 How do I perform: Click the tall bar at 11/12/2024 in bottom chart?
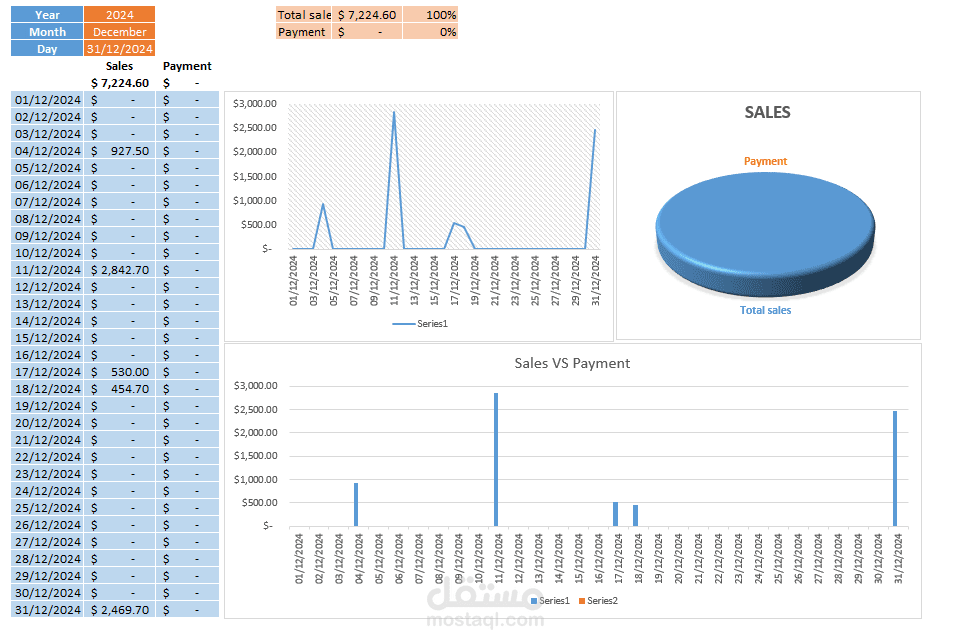click(x=494, y=455)
